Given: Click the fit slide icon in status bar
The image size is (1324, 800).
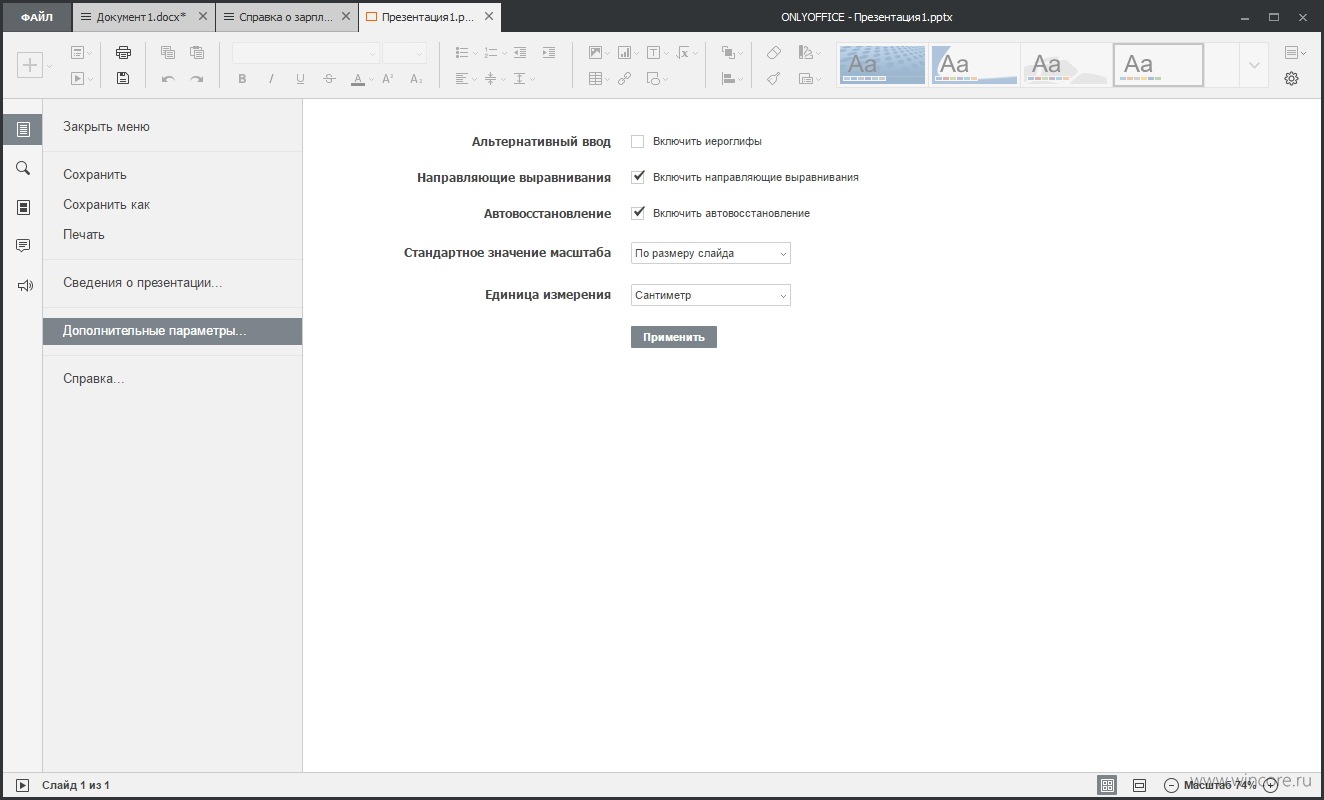Looking at the screenshot, I should coord(1107,786).
